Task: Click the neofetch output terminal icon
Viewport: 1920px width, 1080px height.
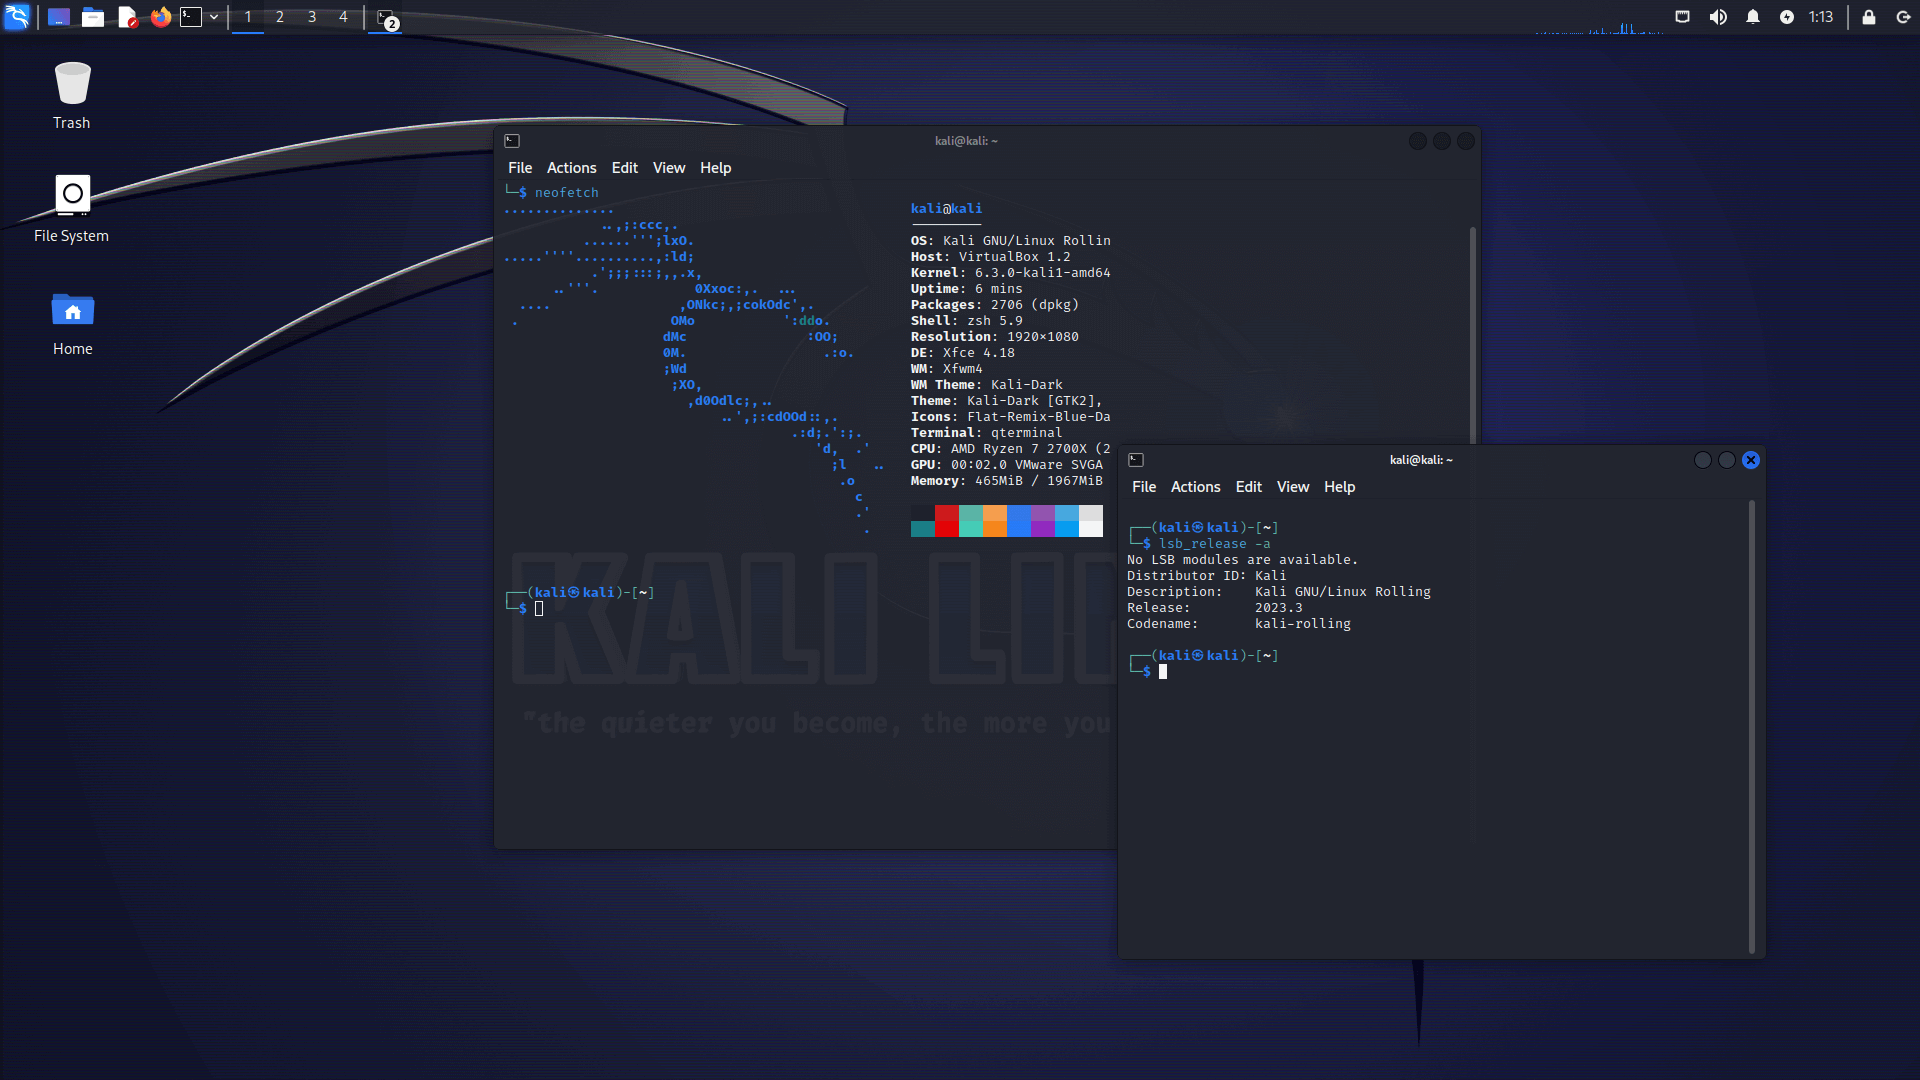Action: (x=512, y=140)
